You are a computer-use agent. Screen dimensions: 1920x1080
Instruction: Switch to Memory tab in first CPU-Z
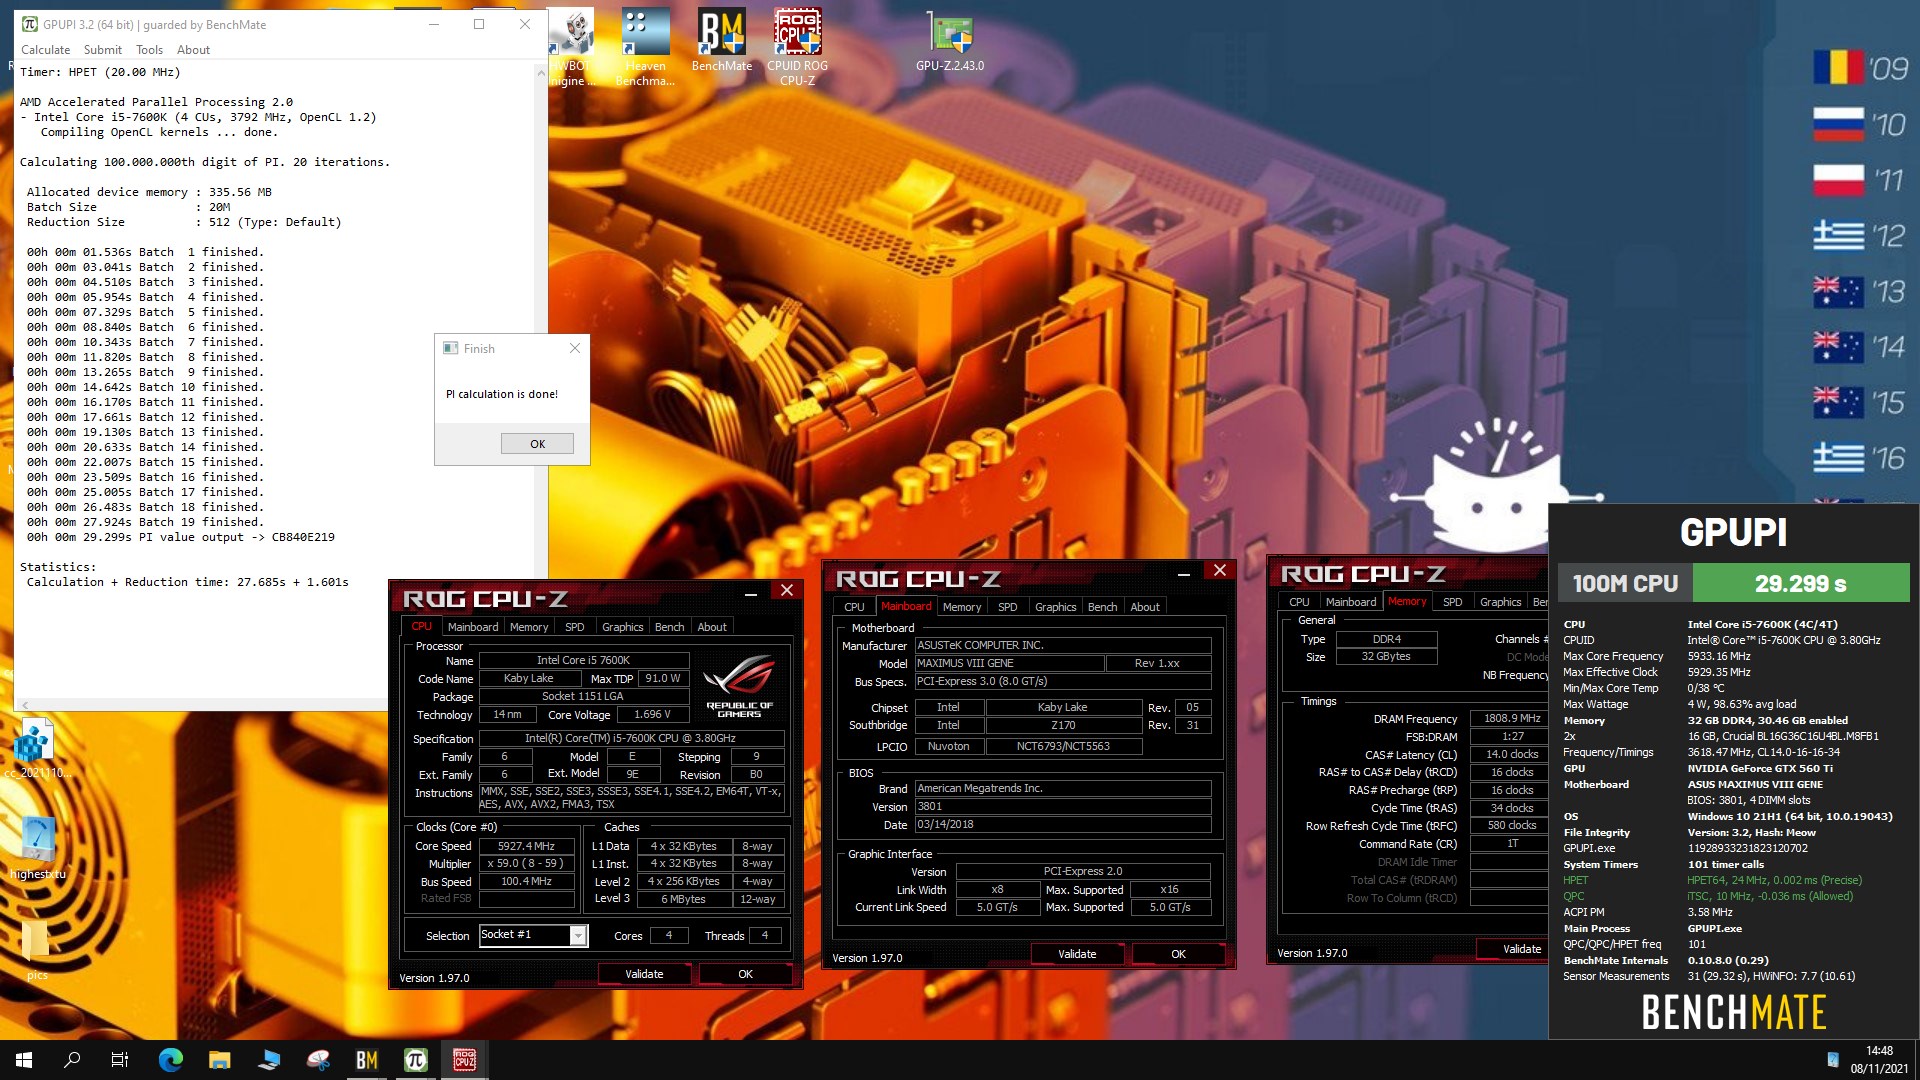(x=529, y=627)
